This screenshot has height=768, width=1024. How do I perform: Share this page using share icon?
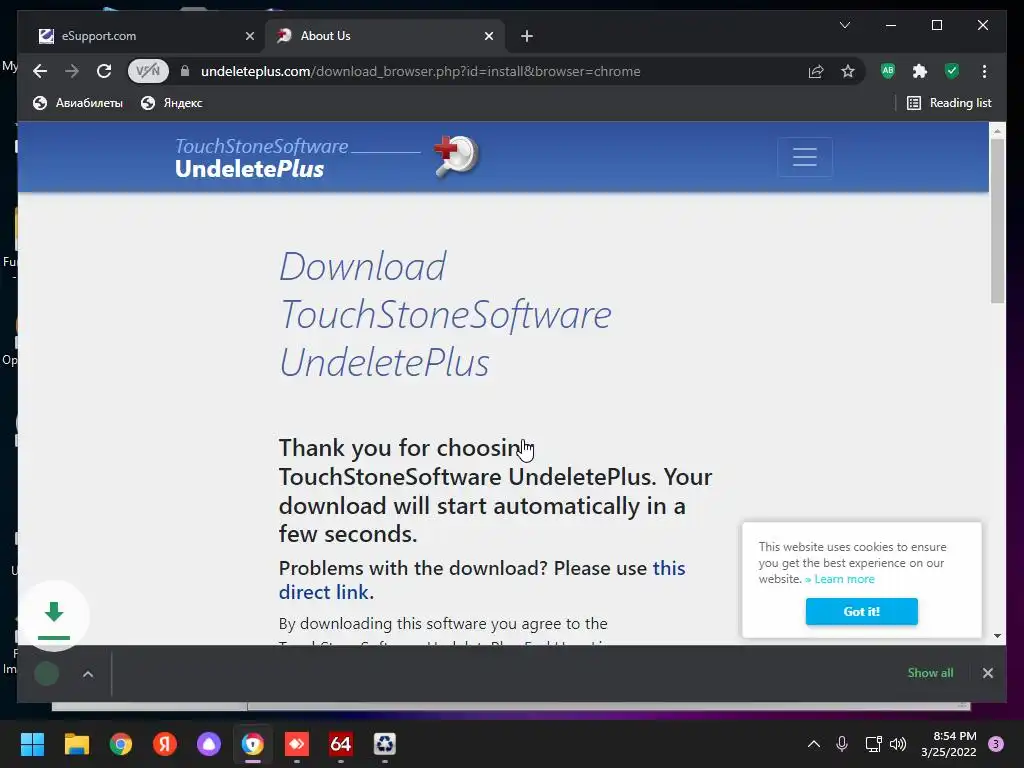click(x=816, y=71)
